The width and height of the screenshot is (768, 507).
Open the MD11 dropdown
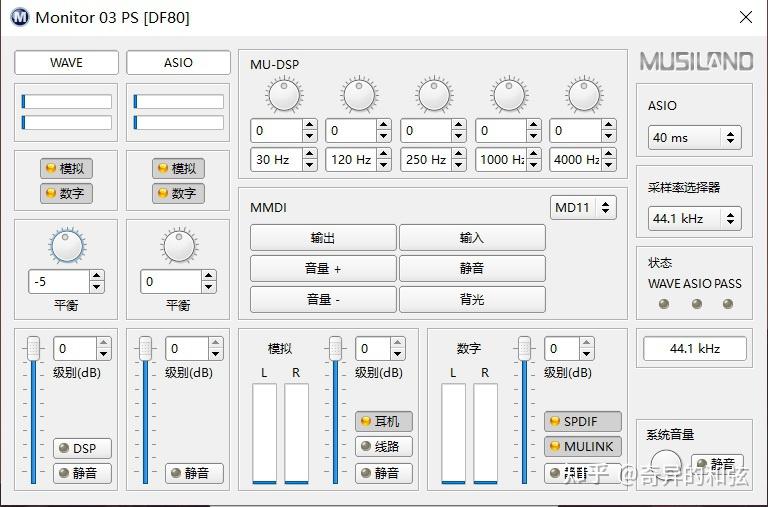click(x=584, y=208)
